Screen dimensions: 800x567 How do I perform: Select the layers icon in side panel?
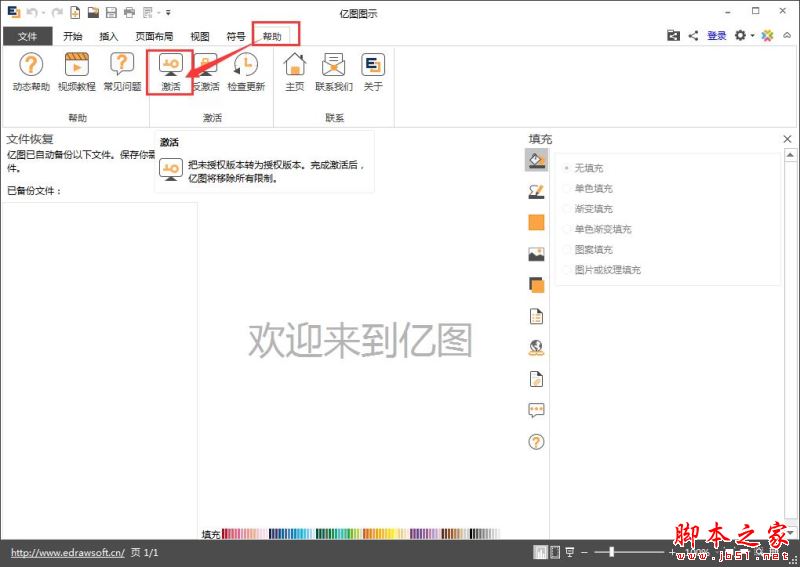pyautogui.click(x=536, y=285)
